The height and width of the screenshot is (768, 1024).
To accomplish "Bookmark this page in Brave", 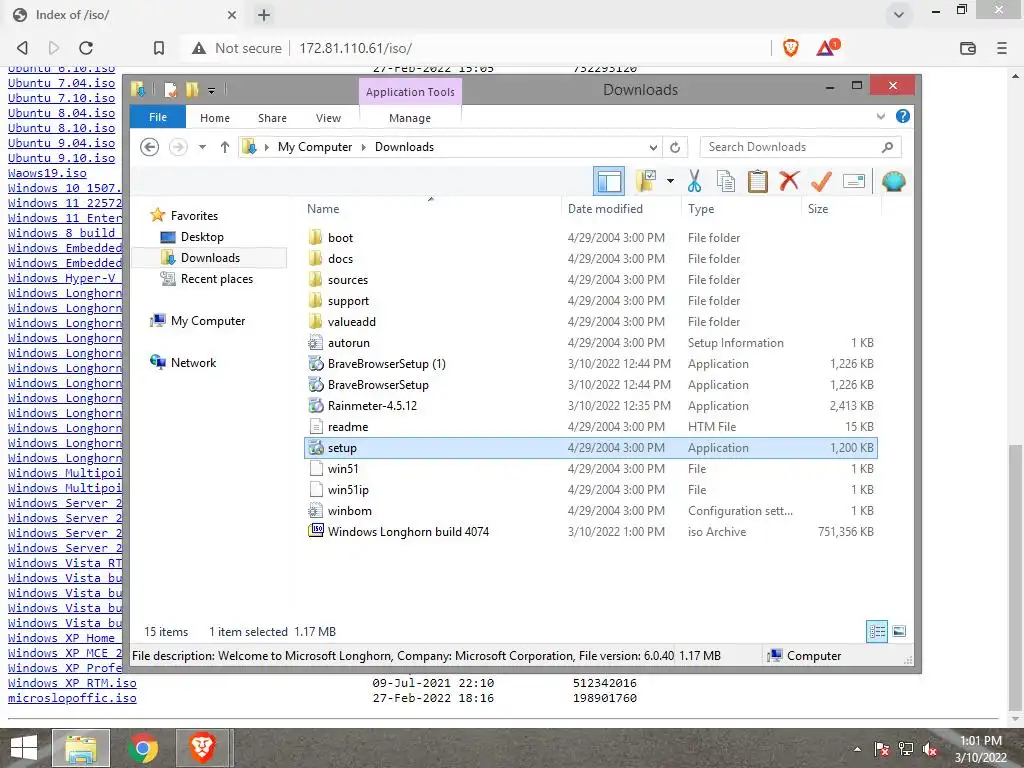I will [159, 48].
